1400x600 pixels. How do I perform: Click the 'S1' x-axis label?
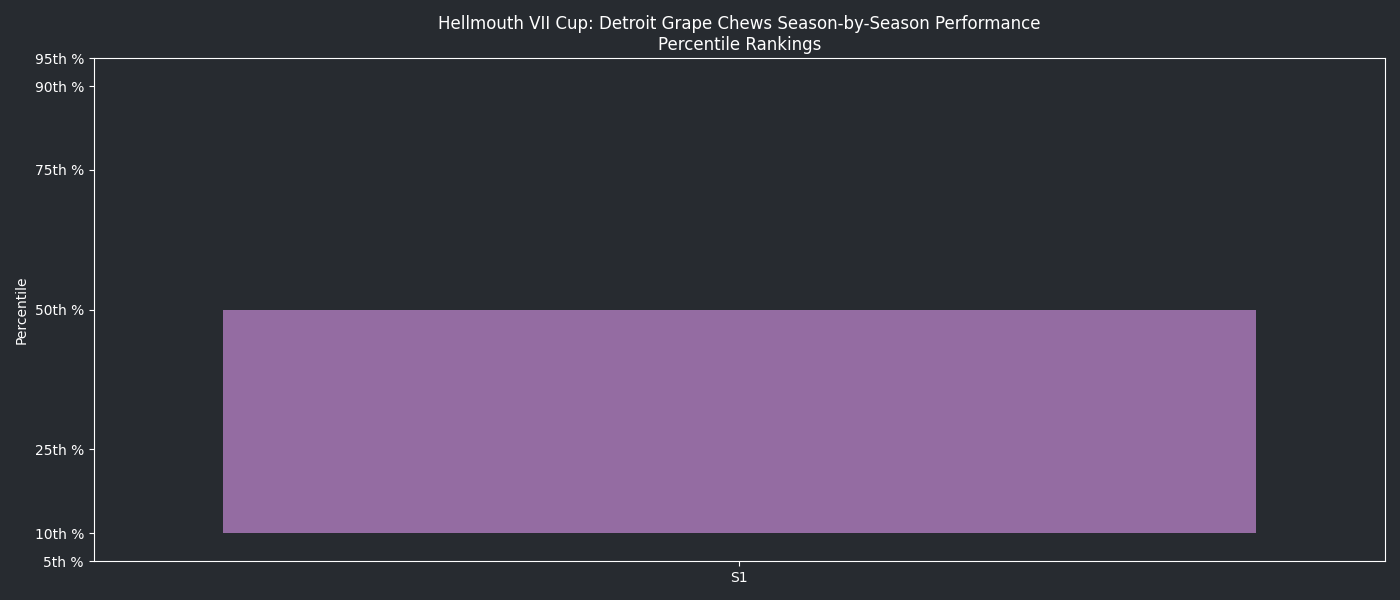pyautogui.click(x=739, y=577)
